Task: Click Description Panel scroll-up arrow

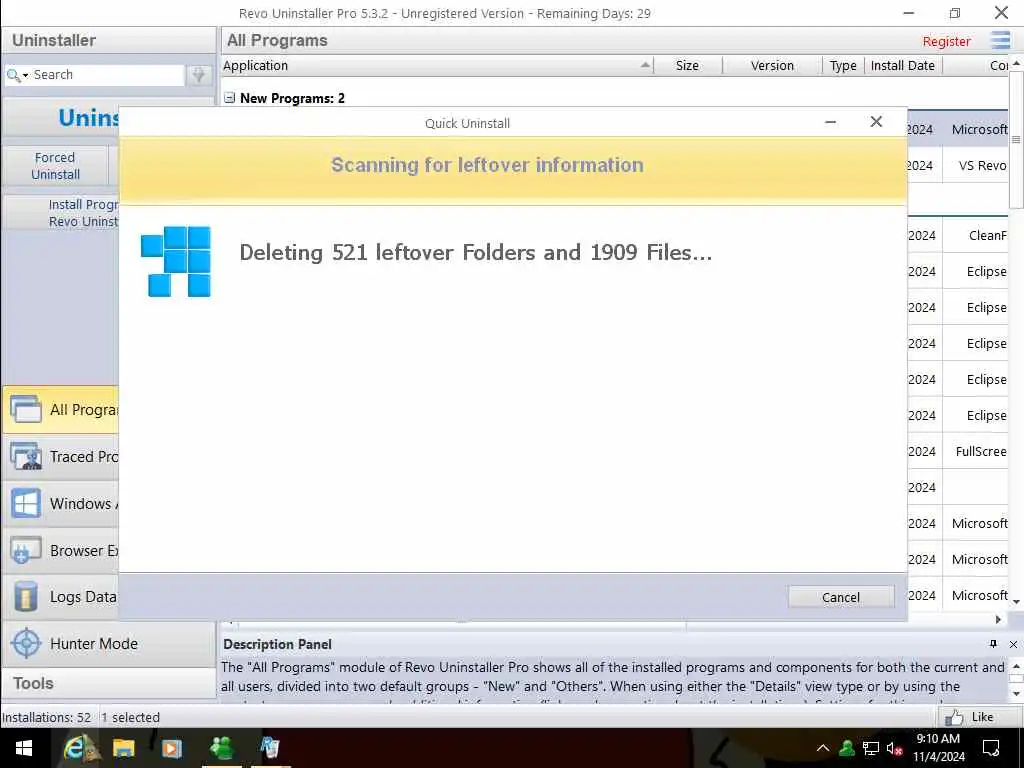Action: pyautogui.click(x=1016, y=666)
